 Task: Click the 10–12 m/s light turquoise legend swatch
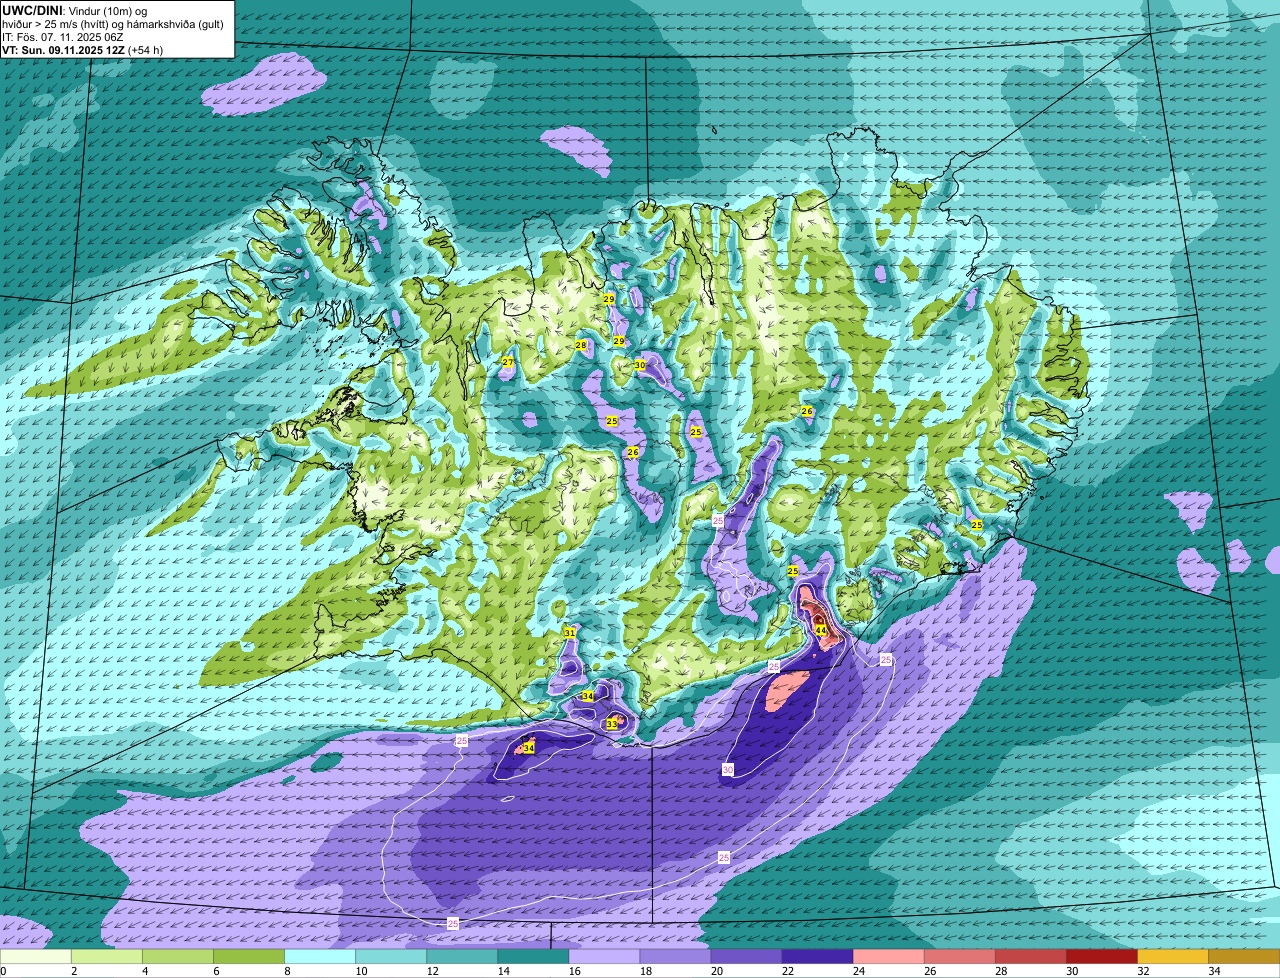[391, 957]
